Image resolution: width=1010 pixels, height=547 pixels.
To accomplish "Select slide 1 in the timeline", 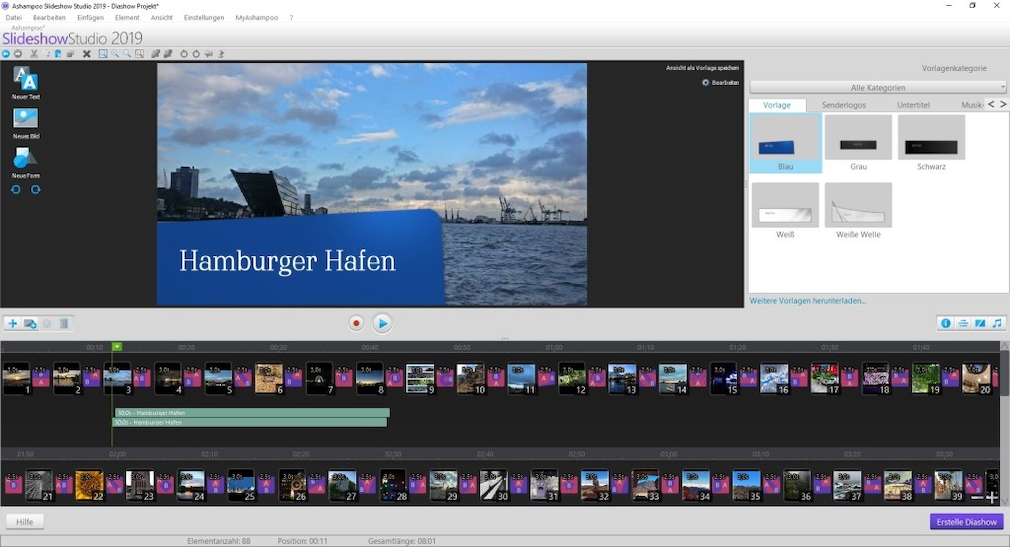I will (x=17, y=378).
